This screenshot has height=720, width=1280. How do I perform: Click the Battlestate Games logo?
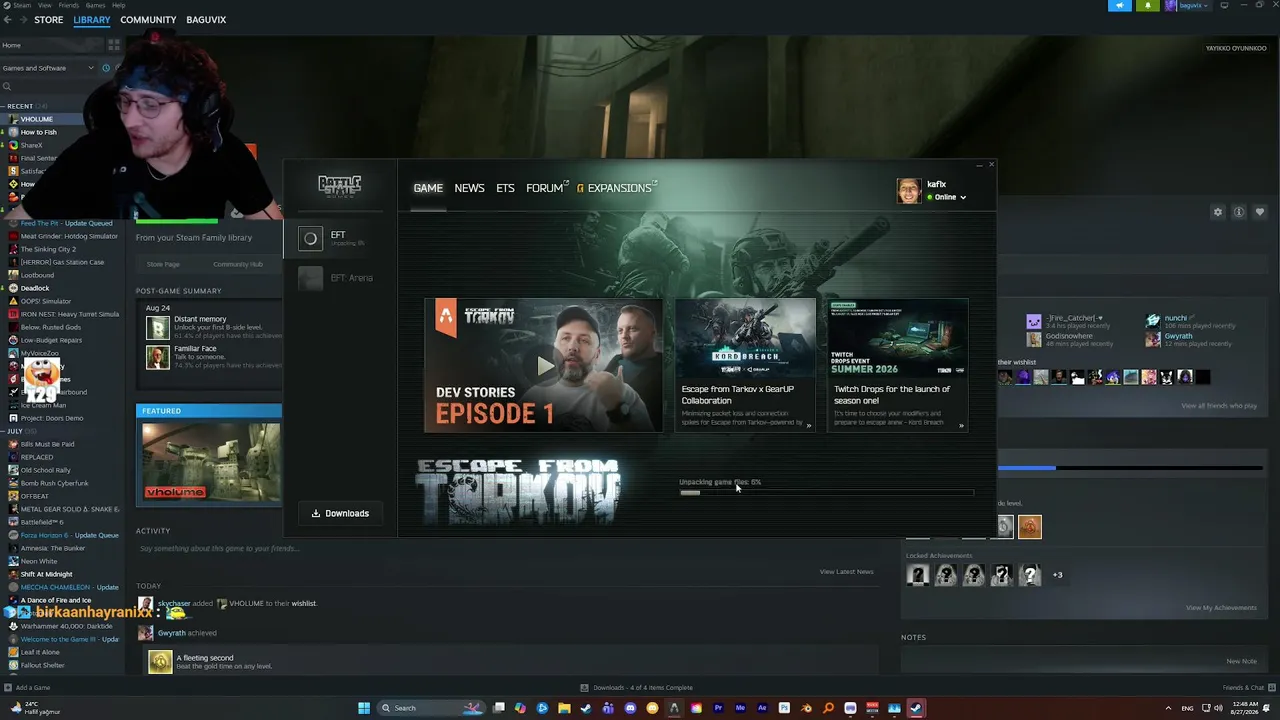pos(340,186)
